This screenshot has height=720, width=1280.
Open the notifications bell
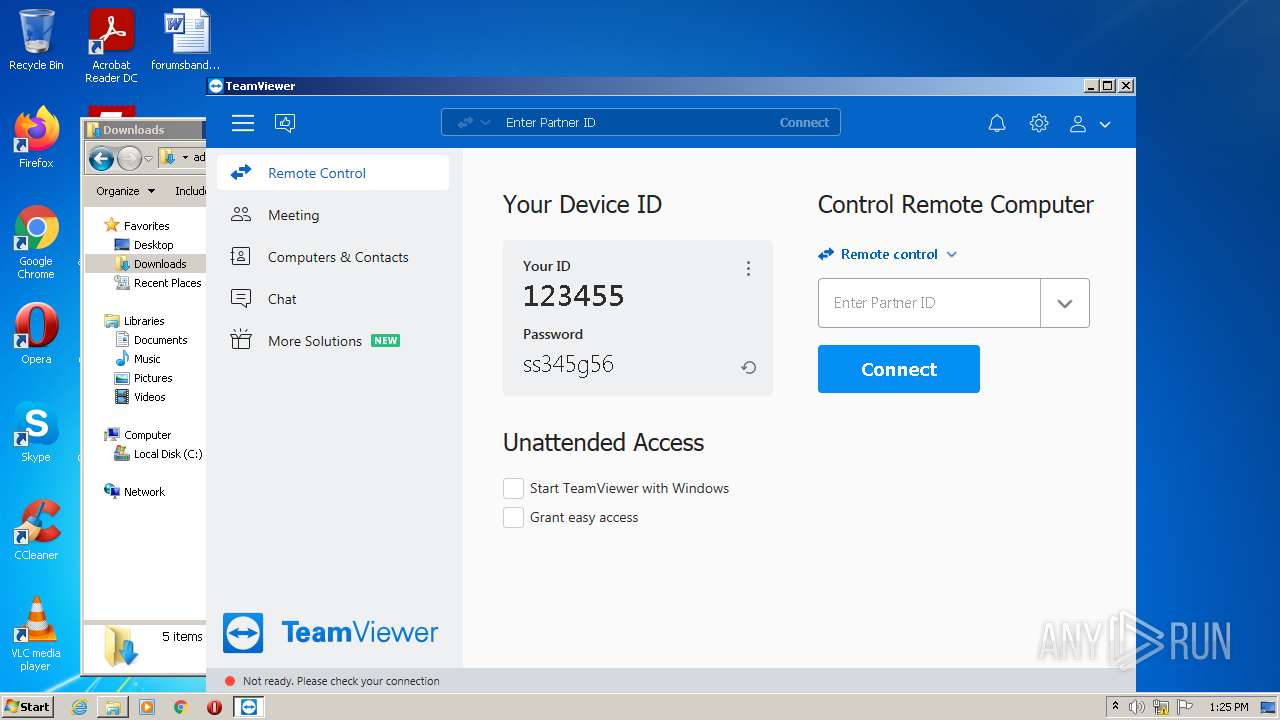point(997,123)
